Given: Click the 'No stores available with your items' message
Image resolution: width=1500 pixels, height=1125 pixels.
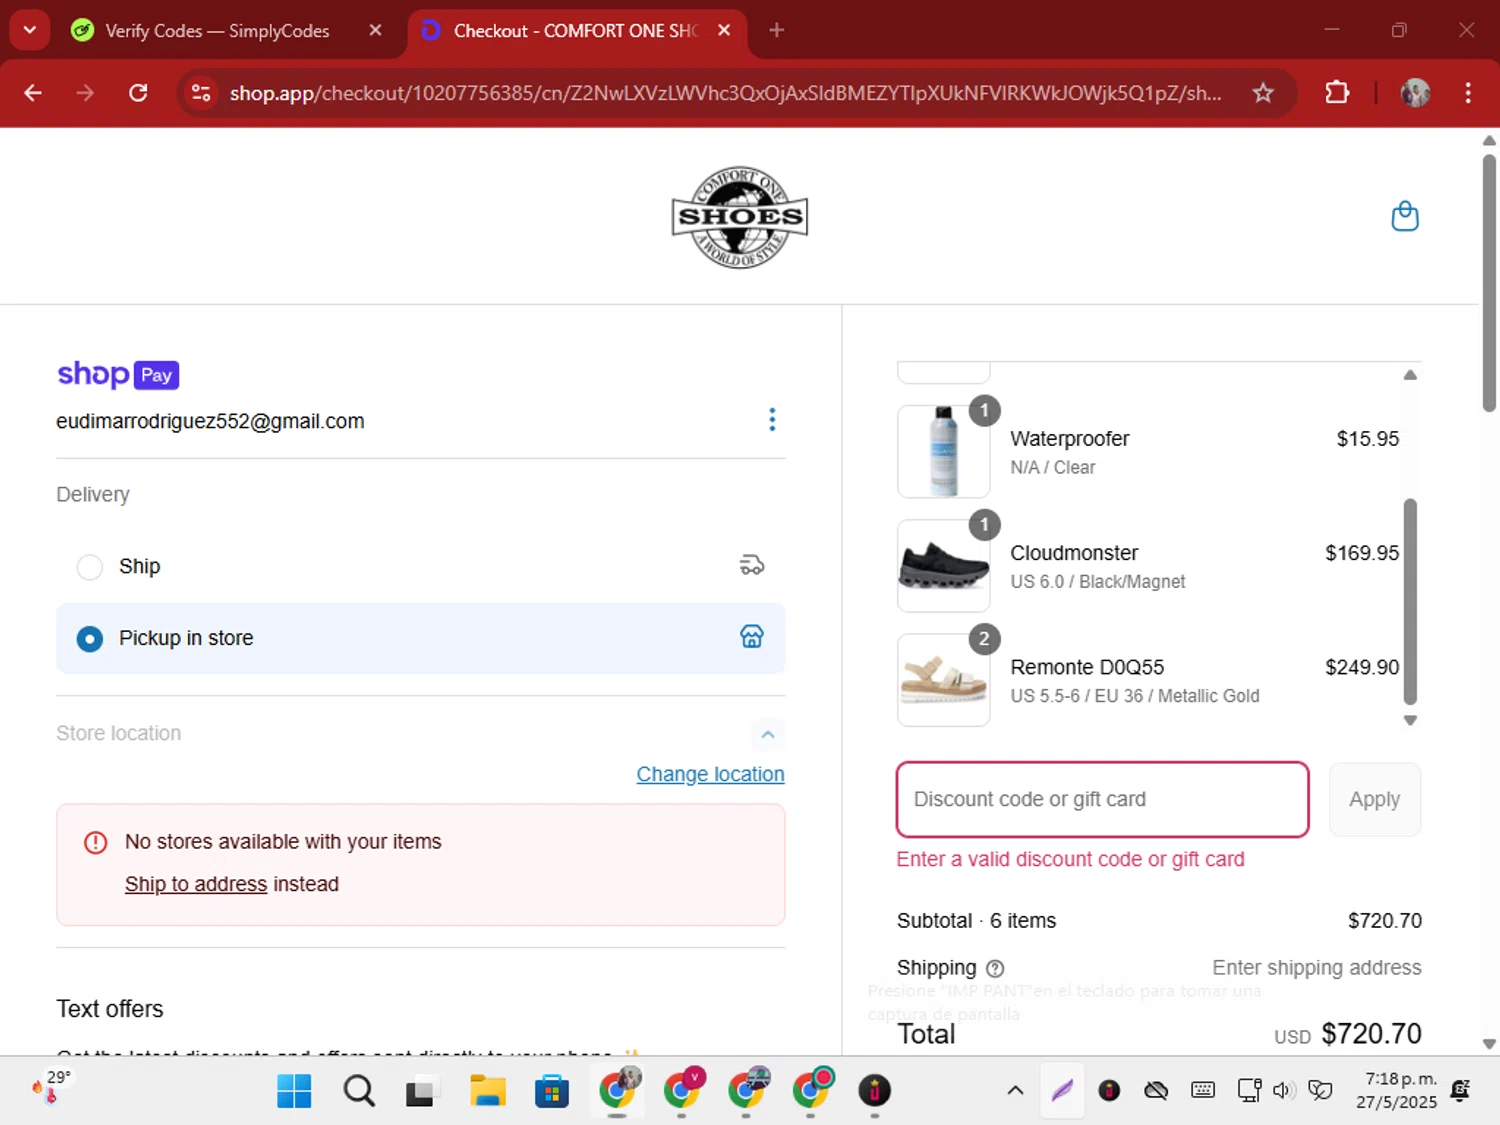Looking at the screenshot, I should tap(283, 842).
